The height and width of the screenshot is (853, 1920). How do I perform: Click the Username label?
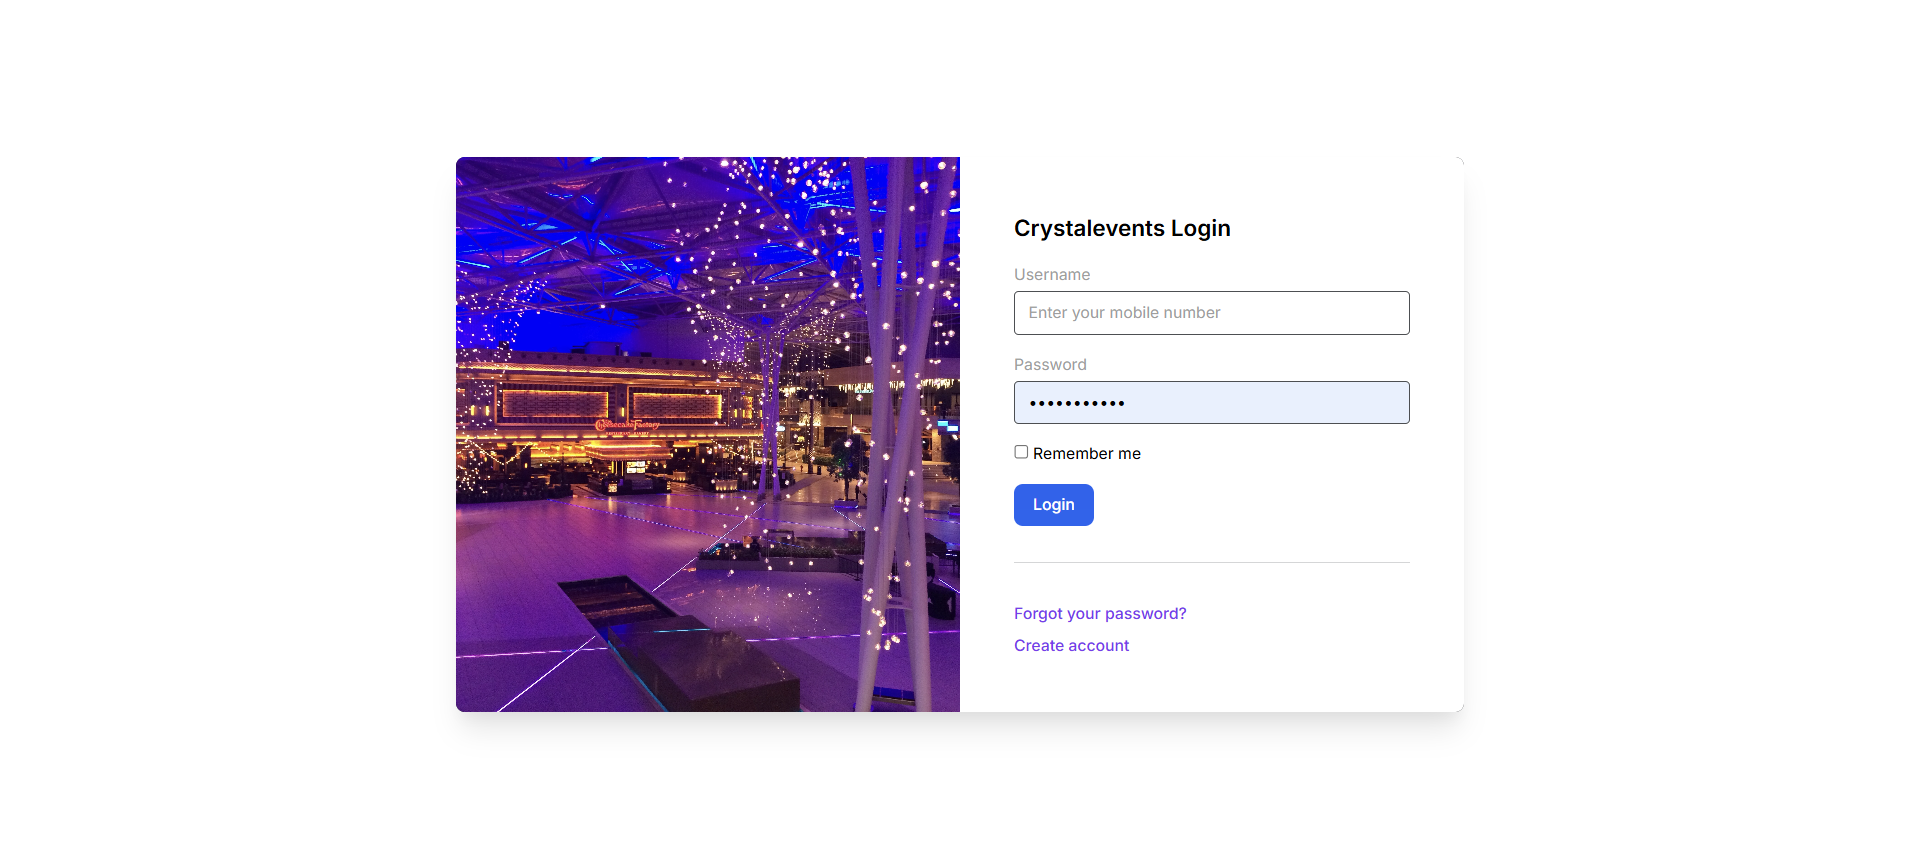coord(1052,275)
